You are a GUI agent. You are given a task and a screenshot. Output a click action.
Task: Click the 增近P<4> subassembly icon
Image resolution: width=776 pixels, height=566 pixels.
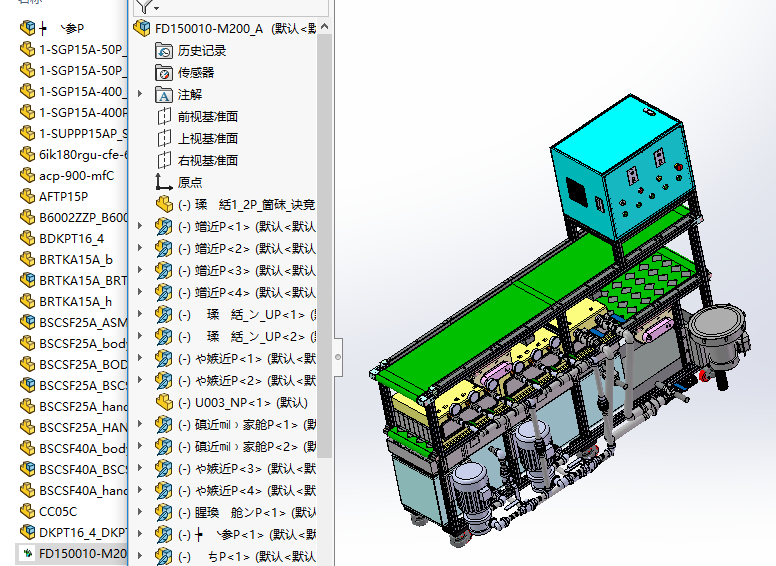164,292
